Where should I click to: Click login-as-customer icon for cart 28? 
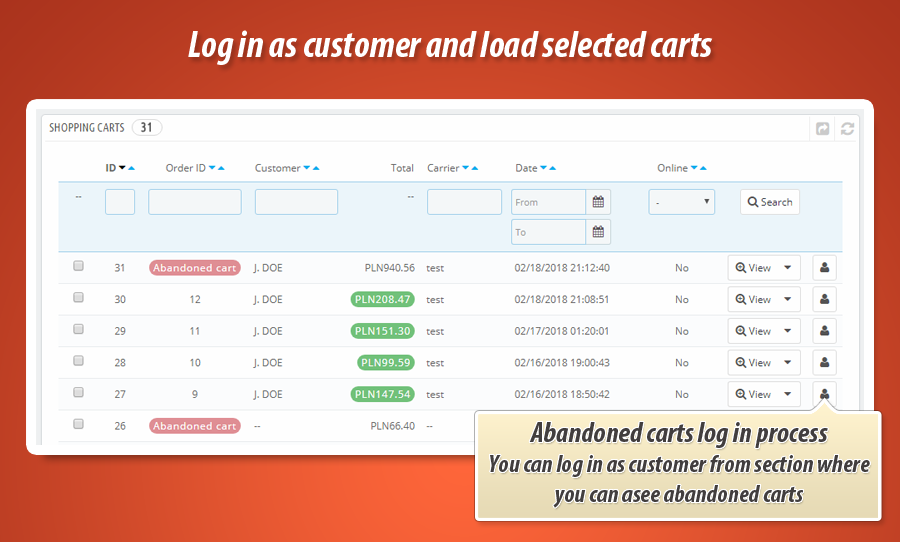824,362
